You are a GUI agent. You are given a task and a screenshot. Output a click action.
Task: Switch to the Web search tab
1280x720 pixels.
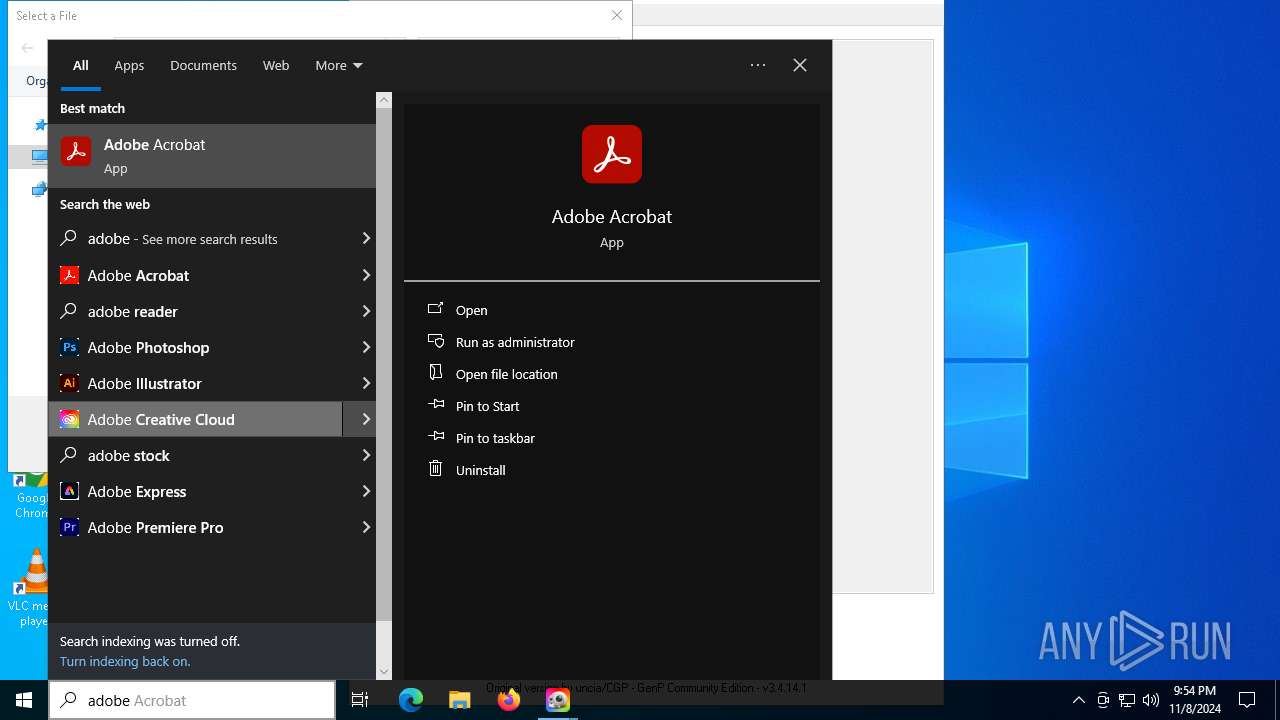coord(276,65)
